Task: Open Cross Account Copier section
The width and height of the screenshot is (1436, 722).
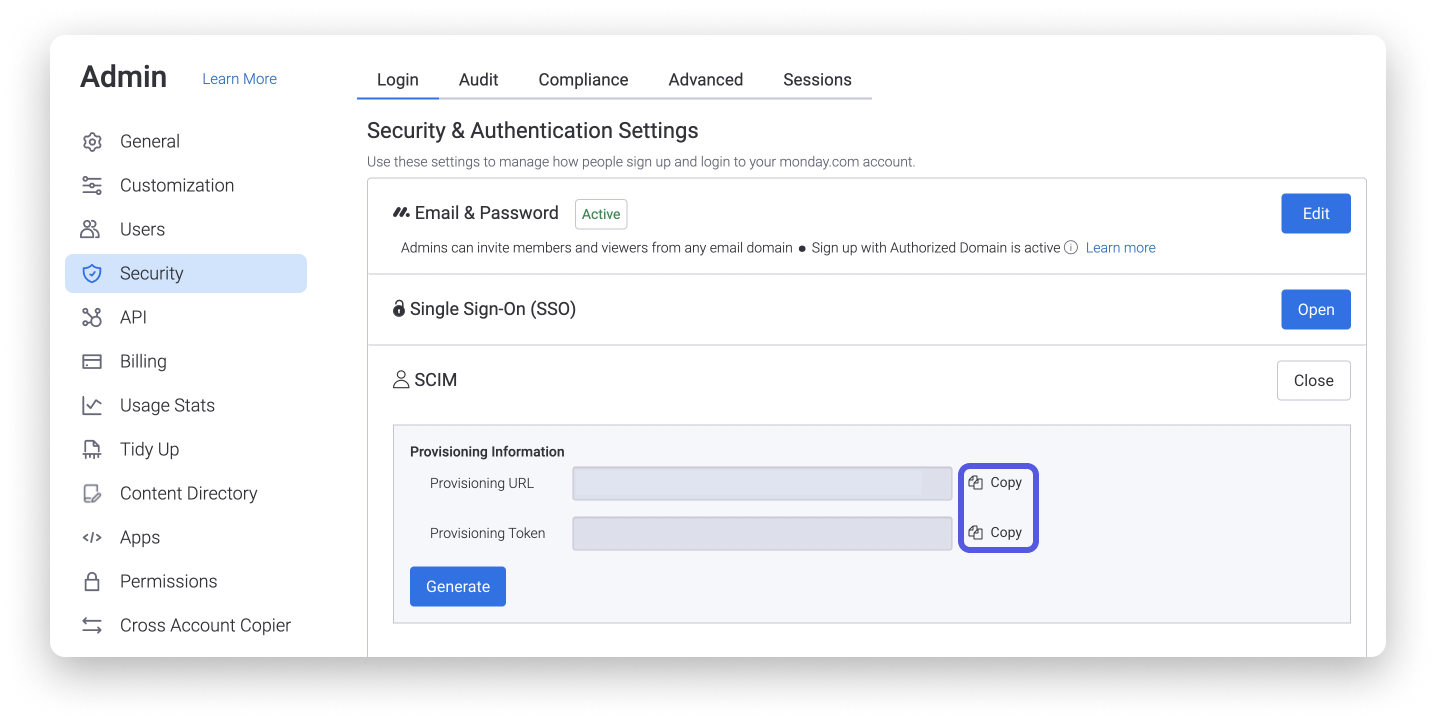Action: pos(204,625)
